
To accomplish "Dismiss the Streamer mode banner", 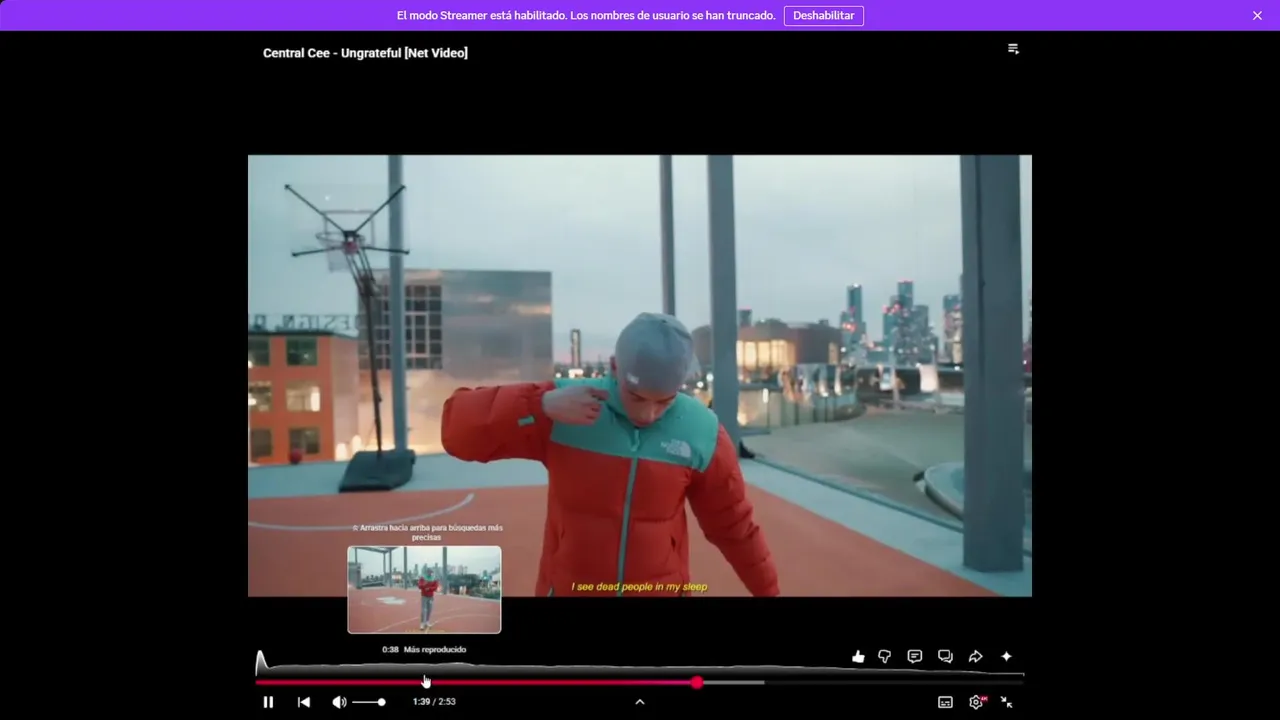I will click(1257, 16).
